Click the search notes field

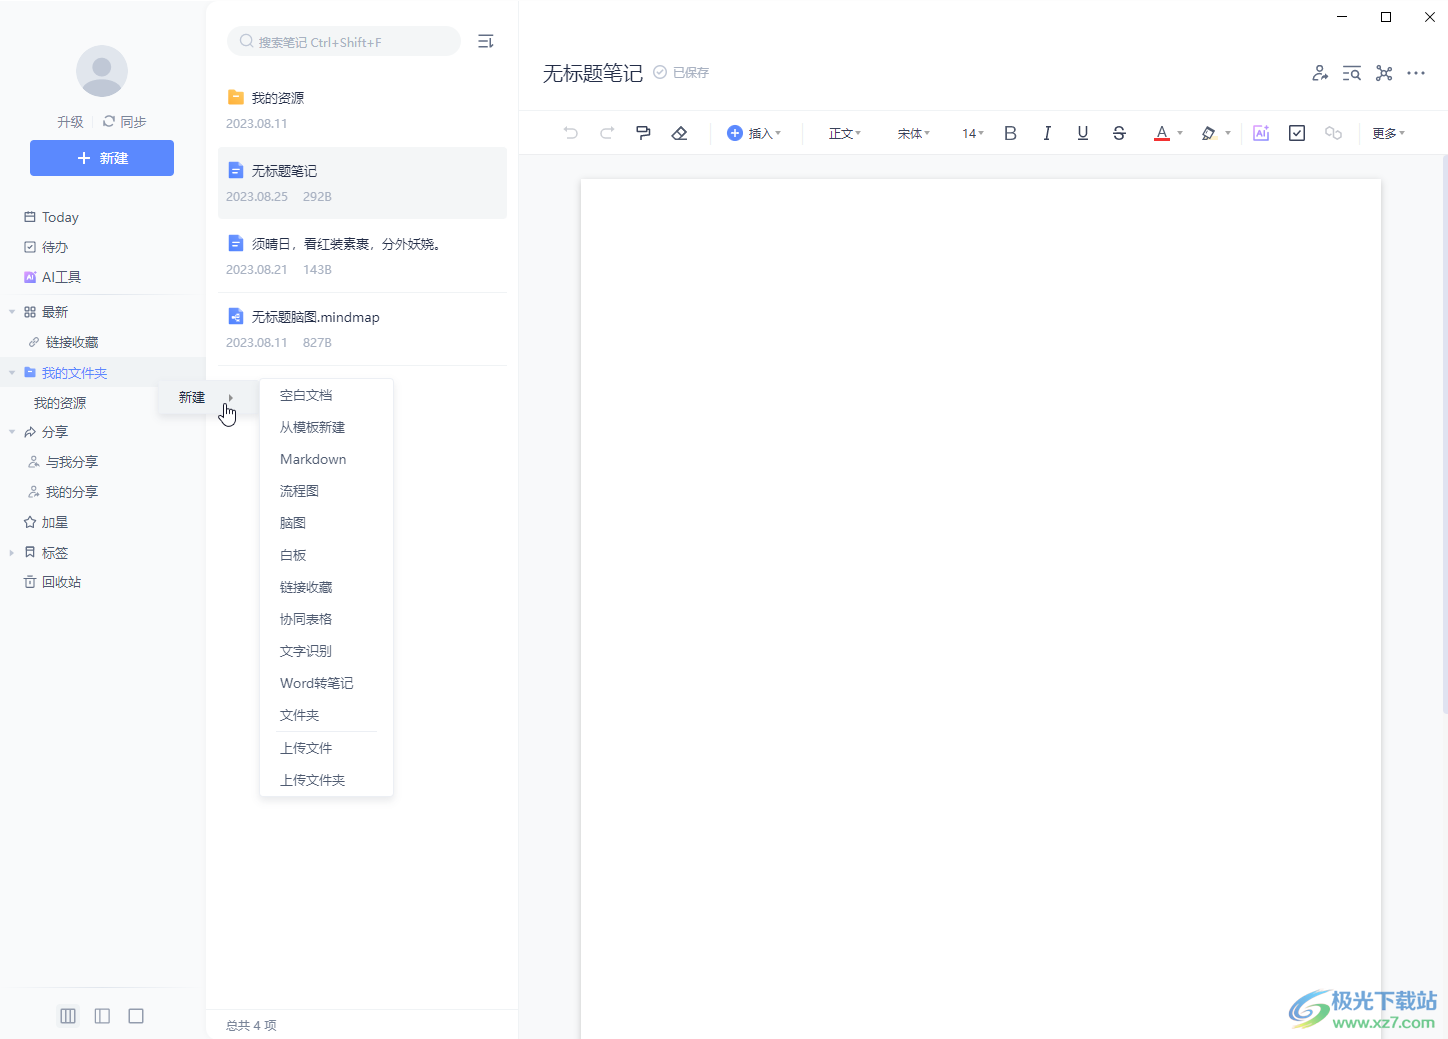pos(344,41)
